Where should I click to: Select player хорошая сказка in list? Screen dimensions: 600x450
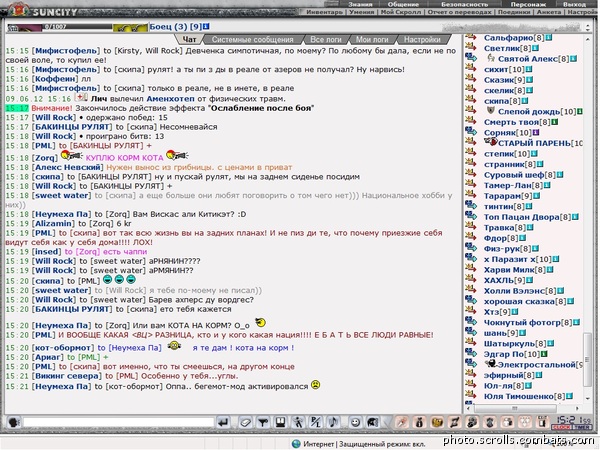[x=519, y=301]
